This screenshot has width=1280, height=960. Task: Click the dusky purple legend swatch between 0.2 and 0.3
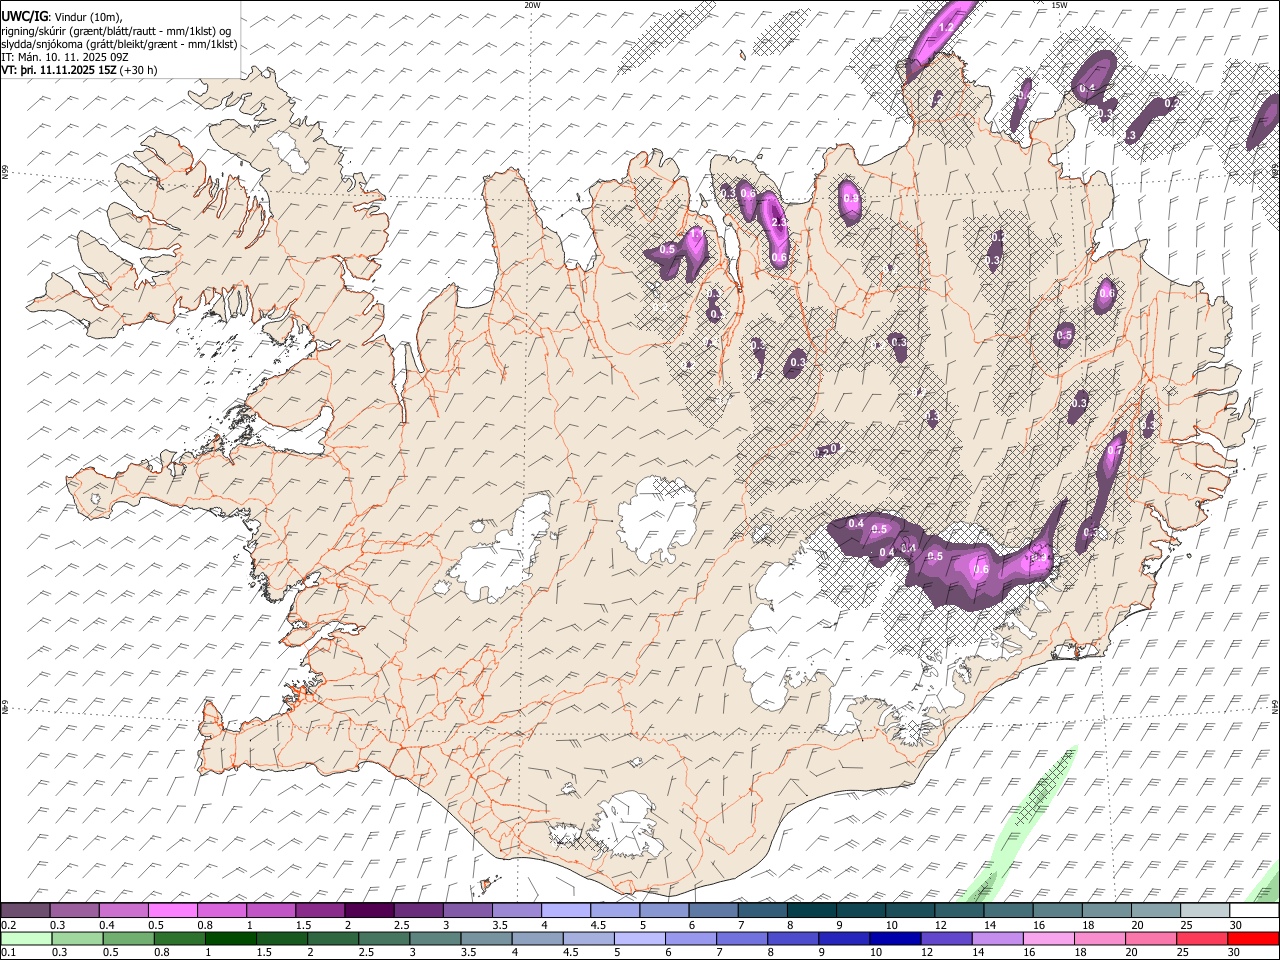pyautogui.click(x=26, y=911)
